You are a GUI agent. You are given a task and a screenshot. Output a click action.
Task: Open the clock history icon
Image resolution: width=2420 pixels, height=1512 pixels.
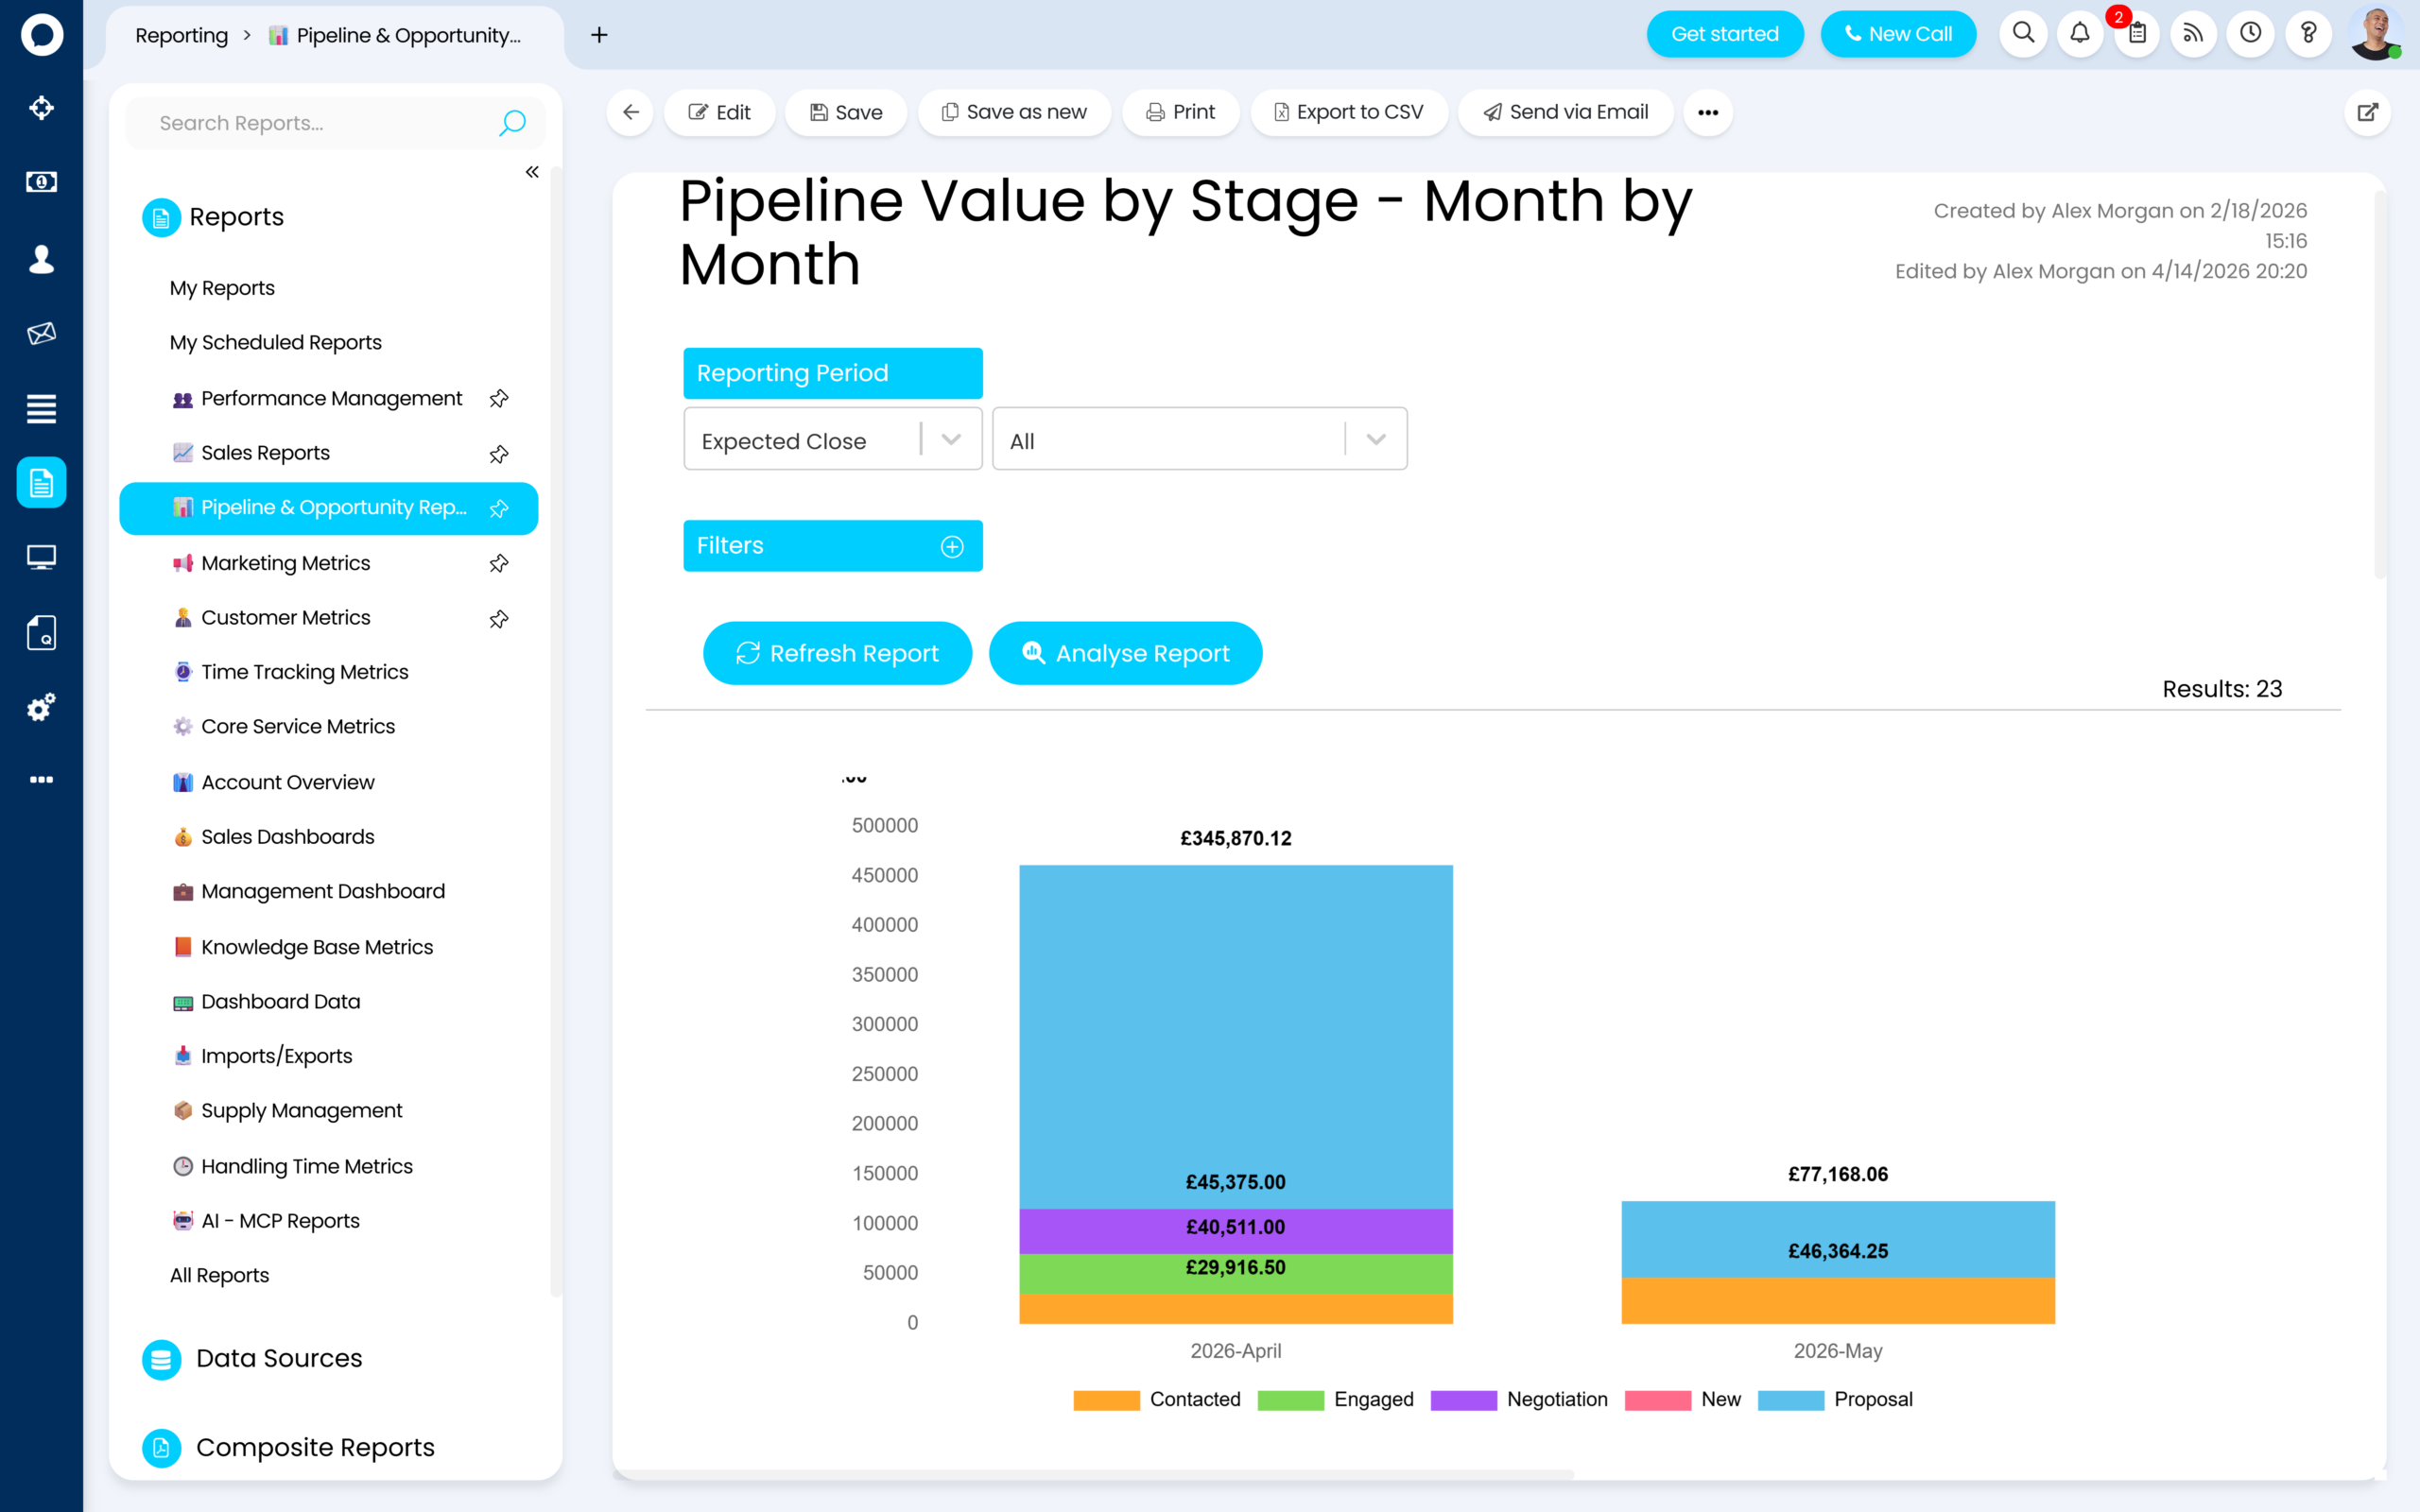2251,34
